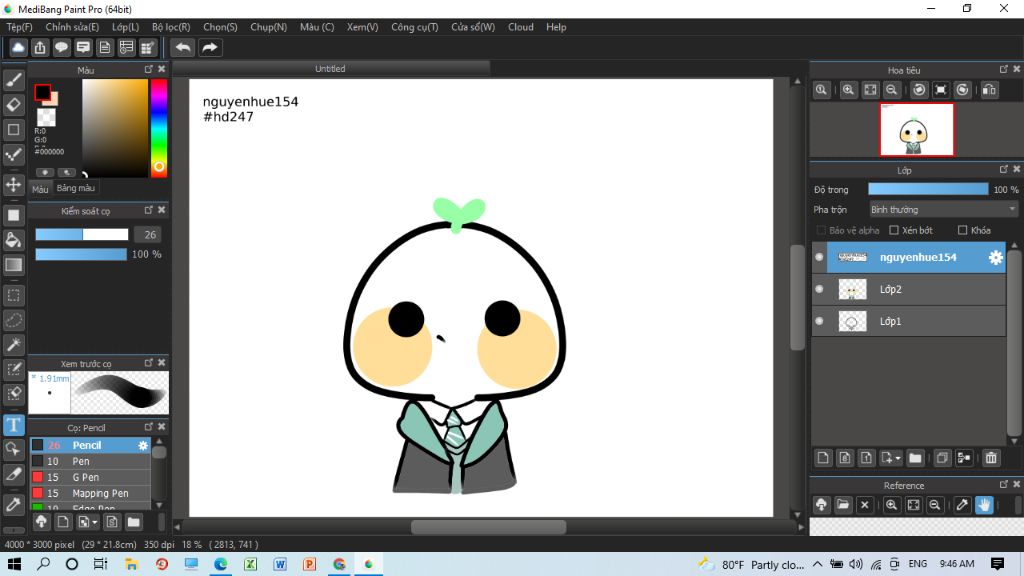This screenshot has width=1024, height=576.
Task: Select the Mapping Pen brush
Action: (90, 493)
